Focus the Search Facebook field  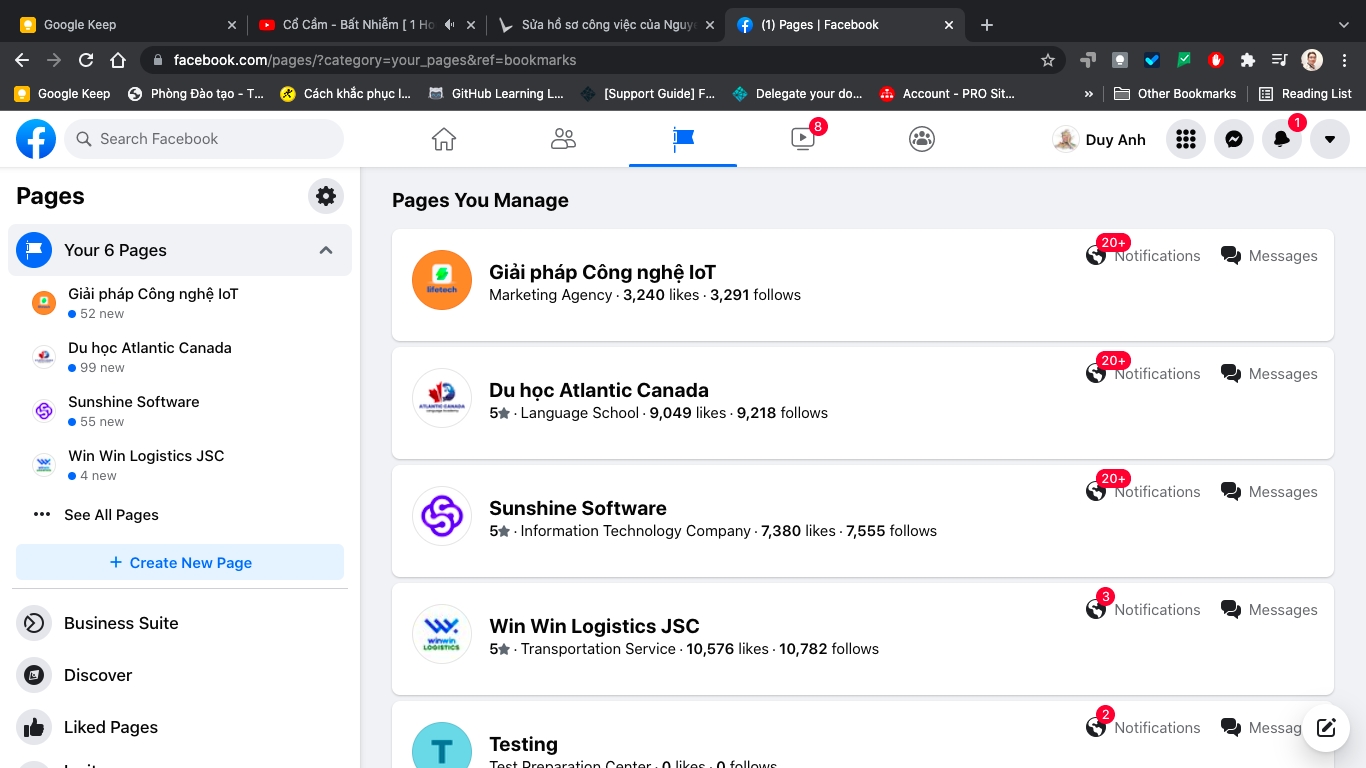tap(204, 139)
